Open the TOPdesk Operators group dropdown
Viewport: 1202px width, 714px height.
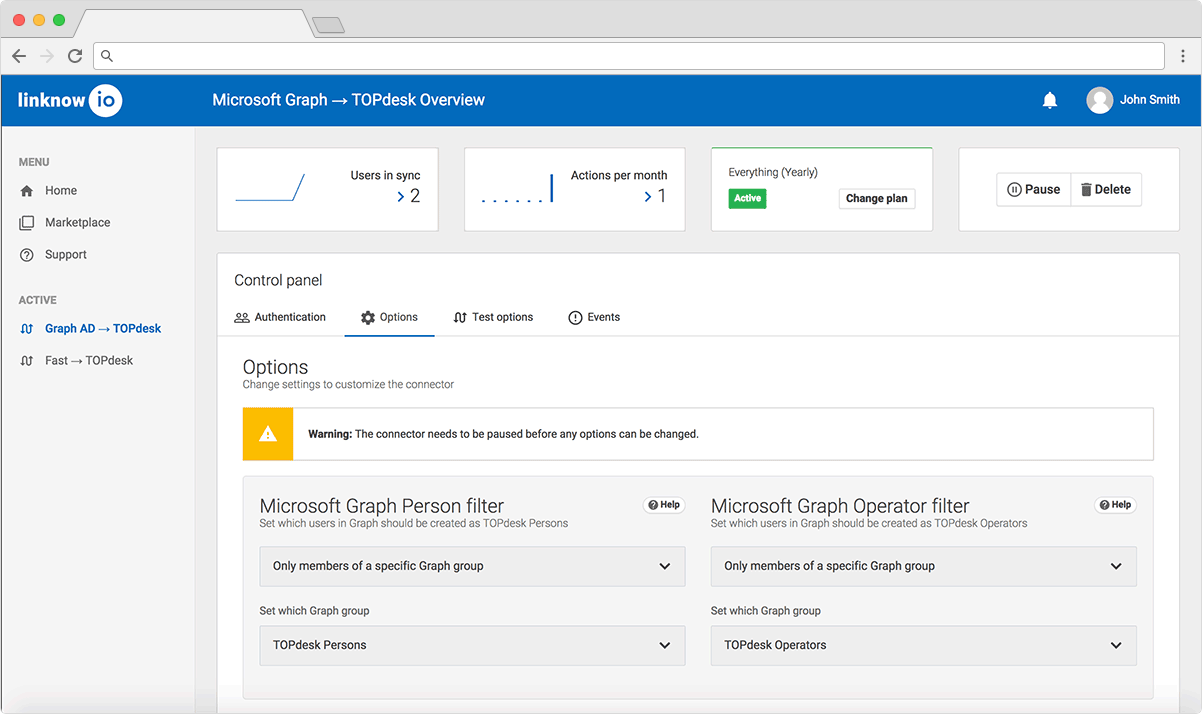pos(923,645)
